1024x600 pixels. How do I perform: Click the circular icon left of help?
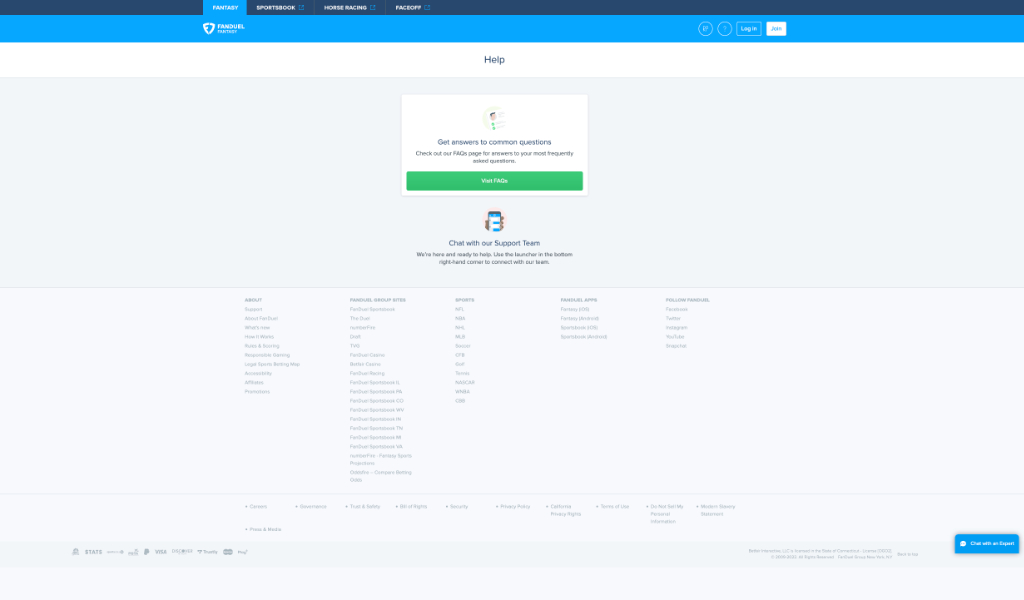(x=705, y=29)
